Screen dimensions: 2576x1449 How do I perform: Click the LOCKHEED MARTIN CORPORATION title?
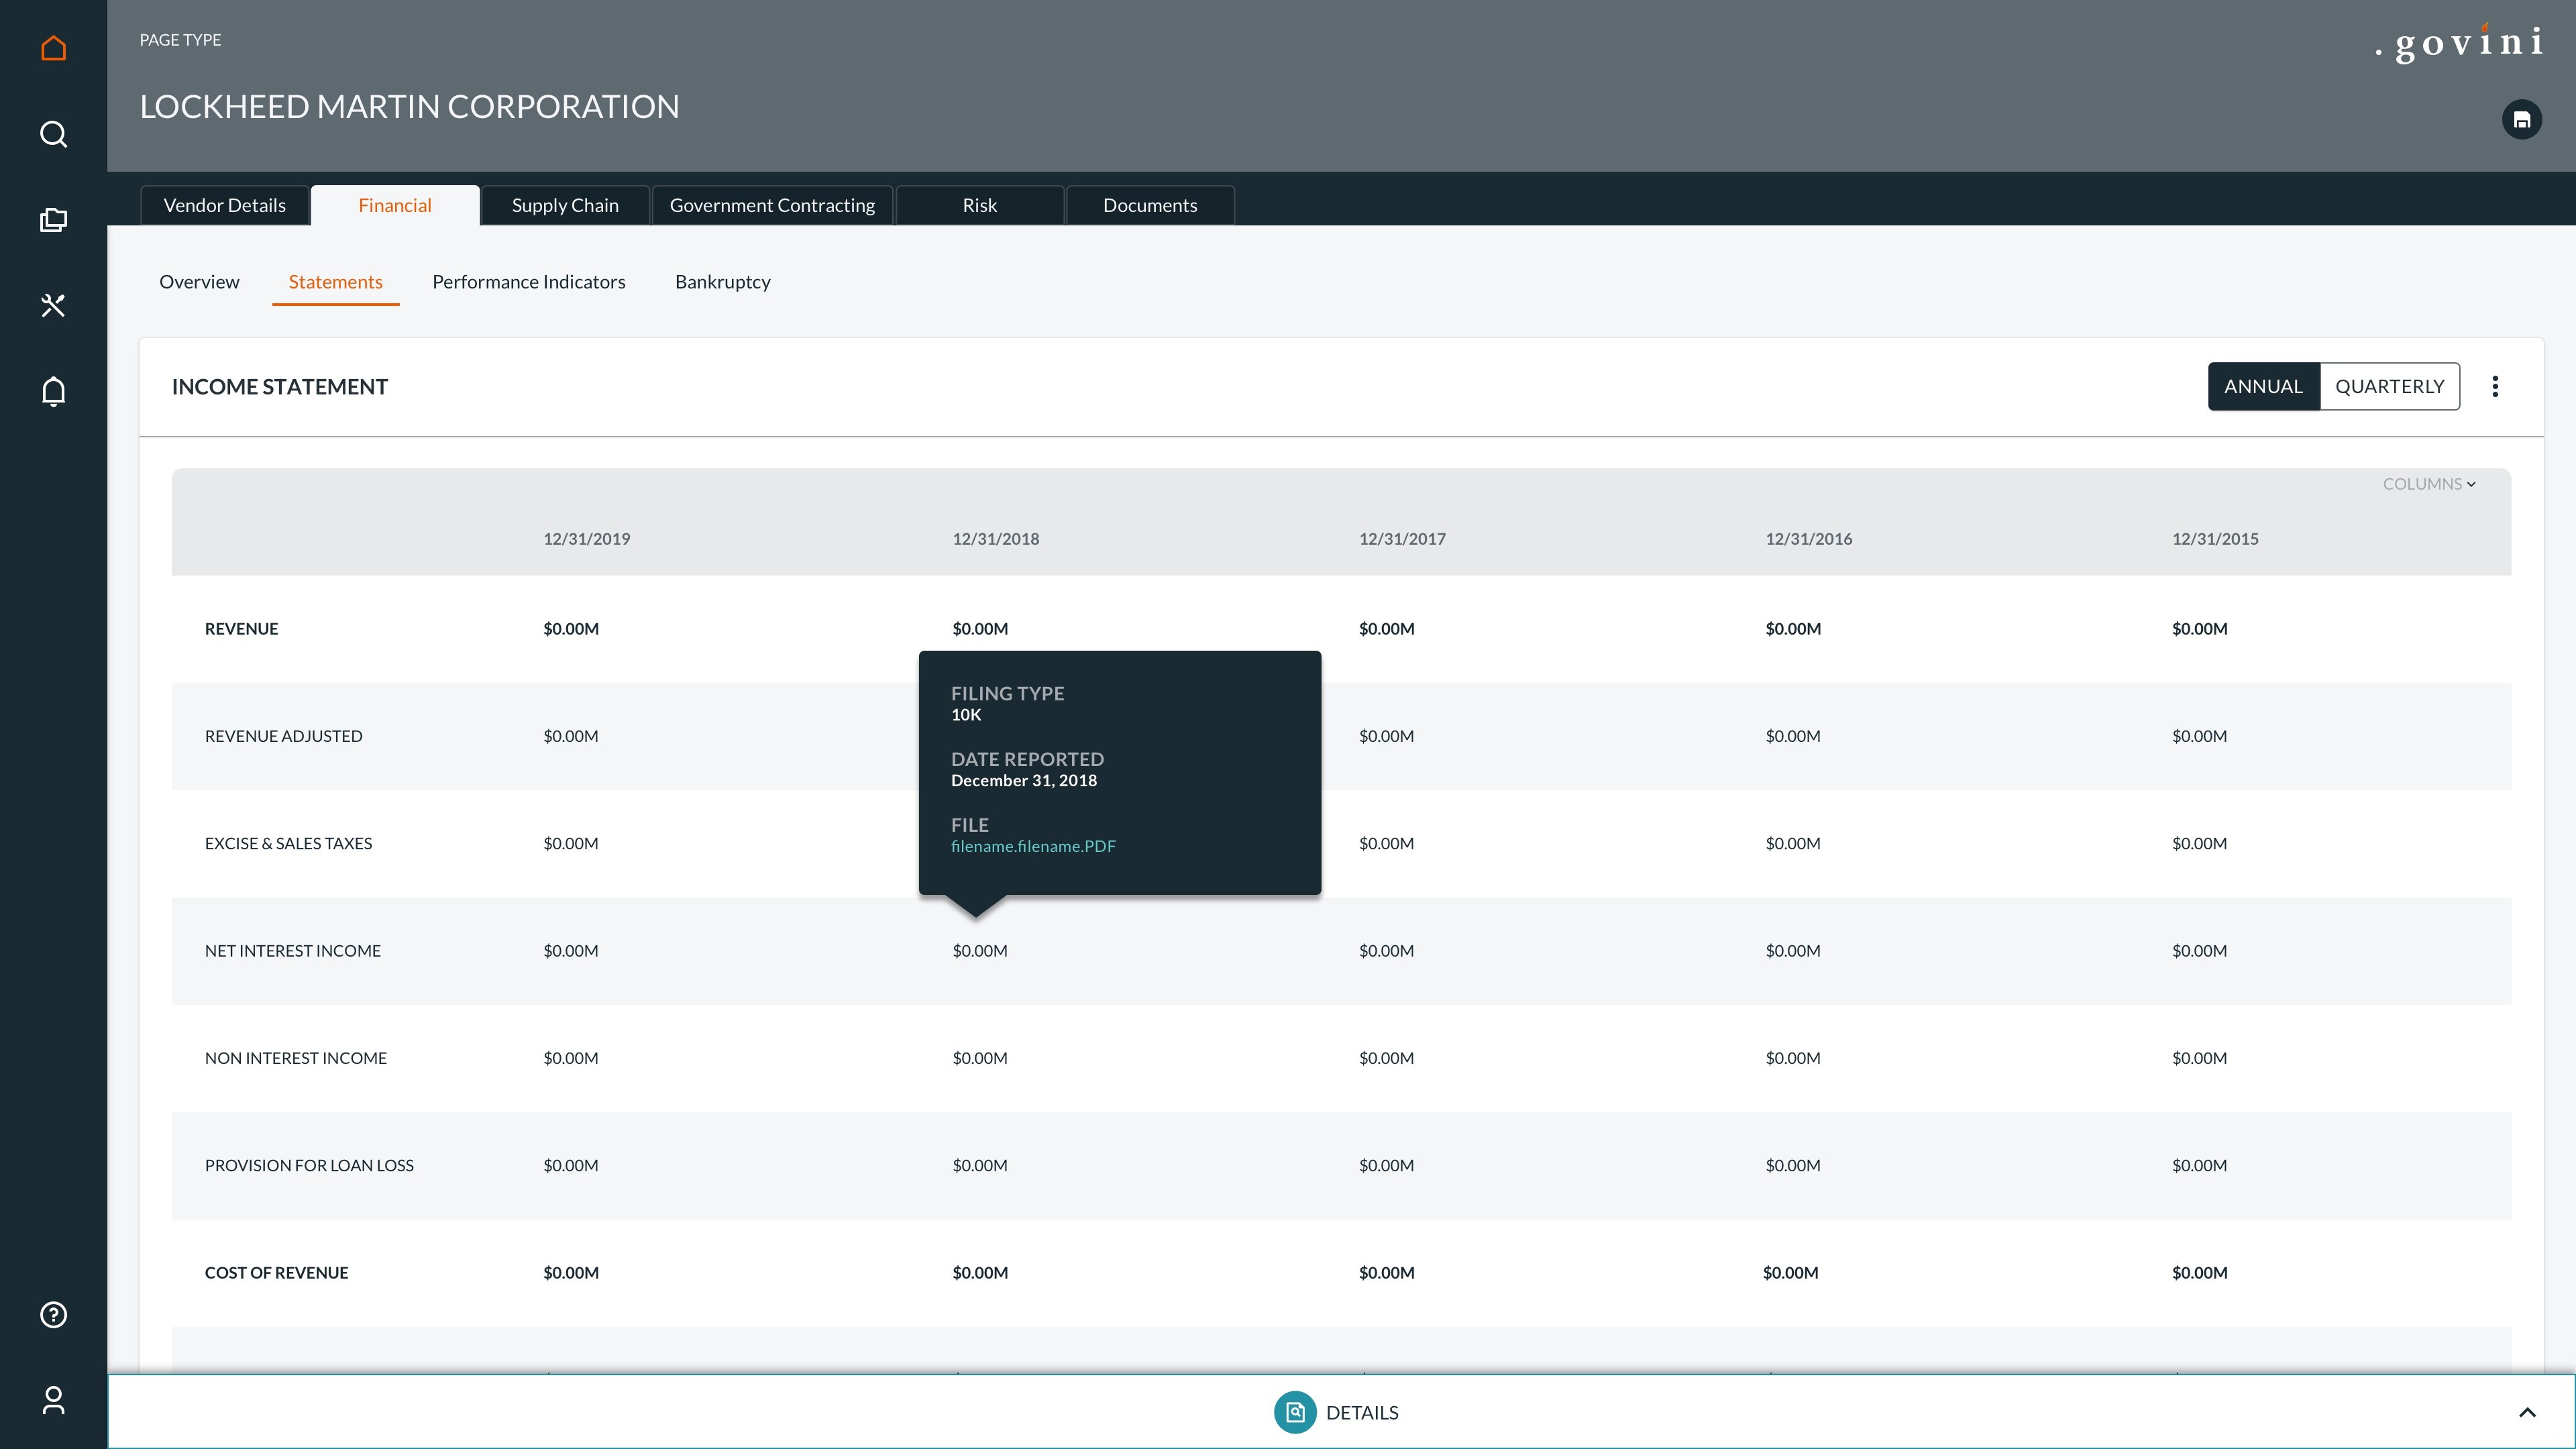[x=409, y=106]
